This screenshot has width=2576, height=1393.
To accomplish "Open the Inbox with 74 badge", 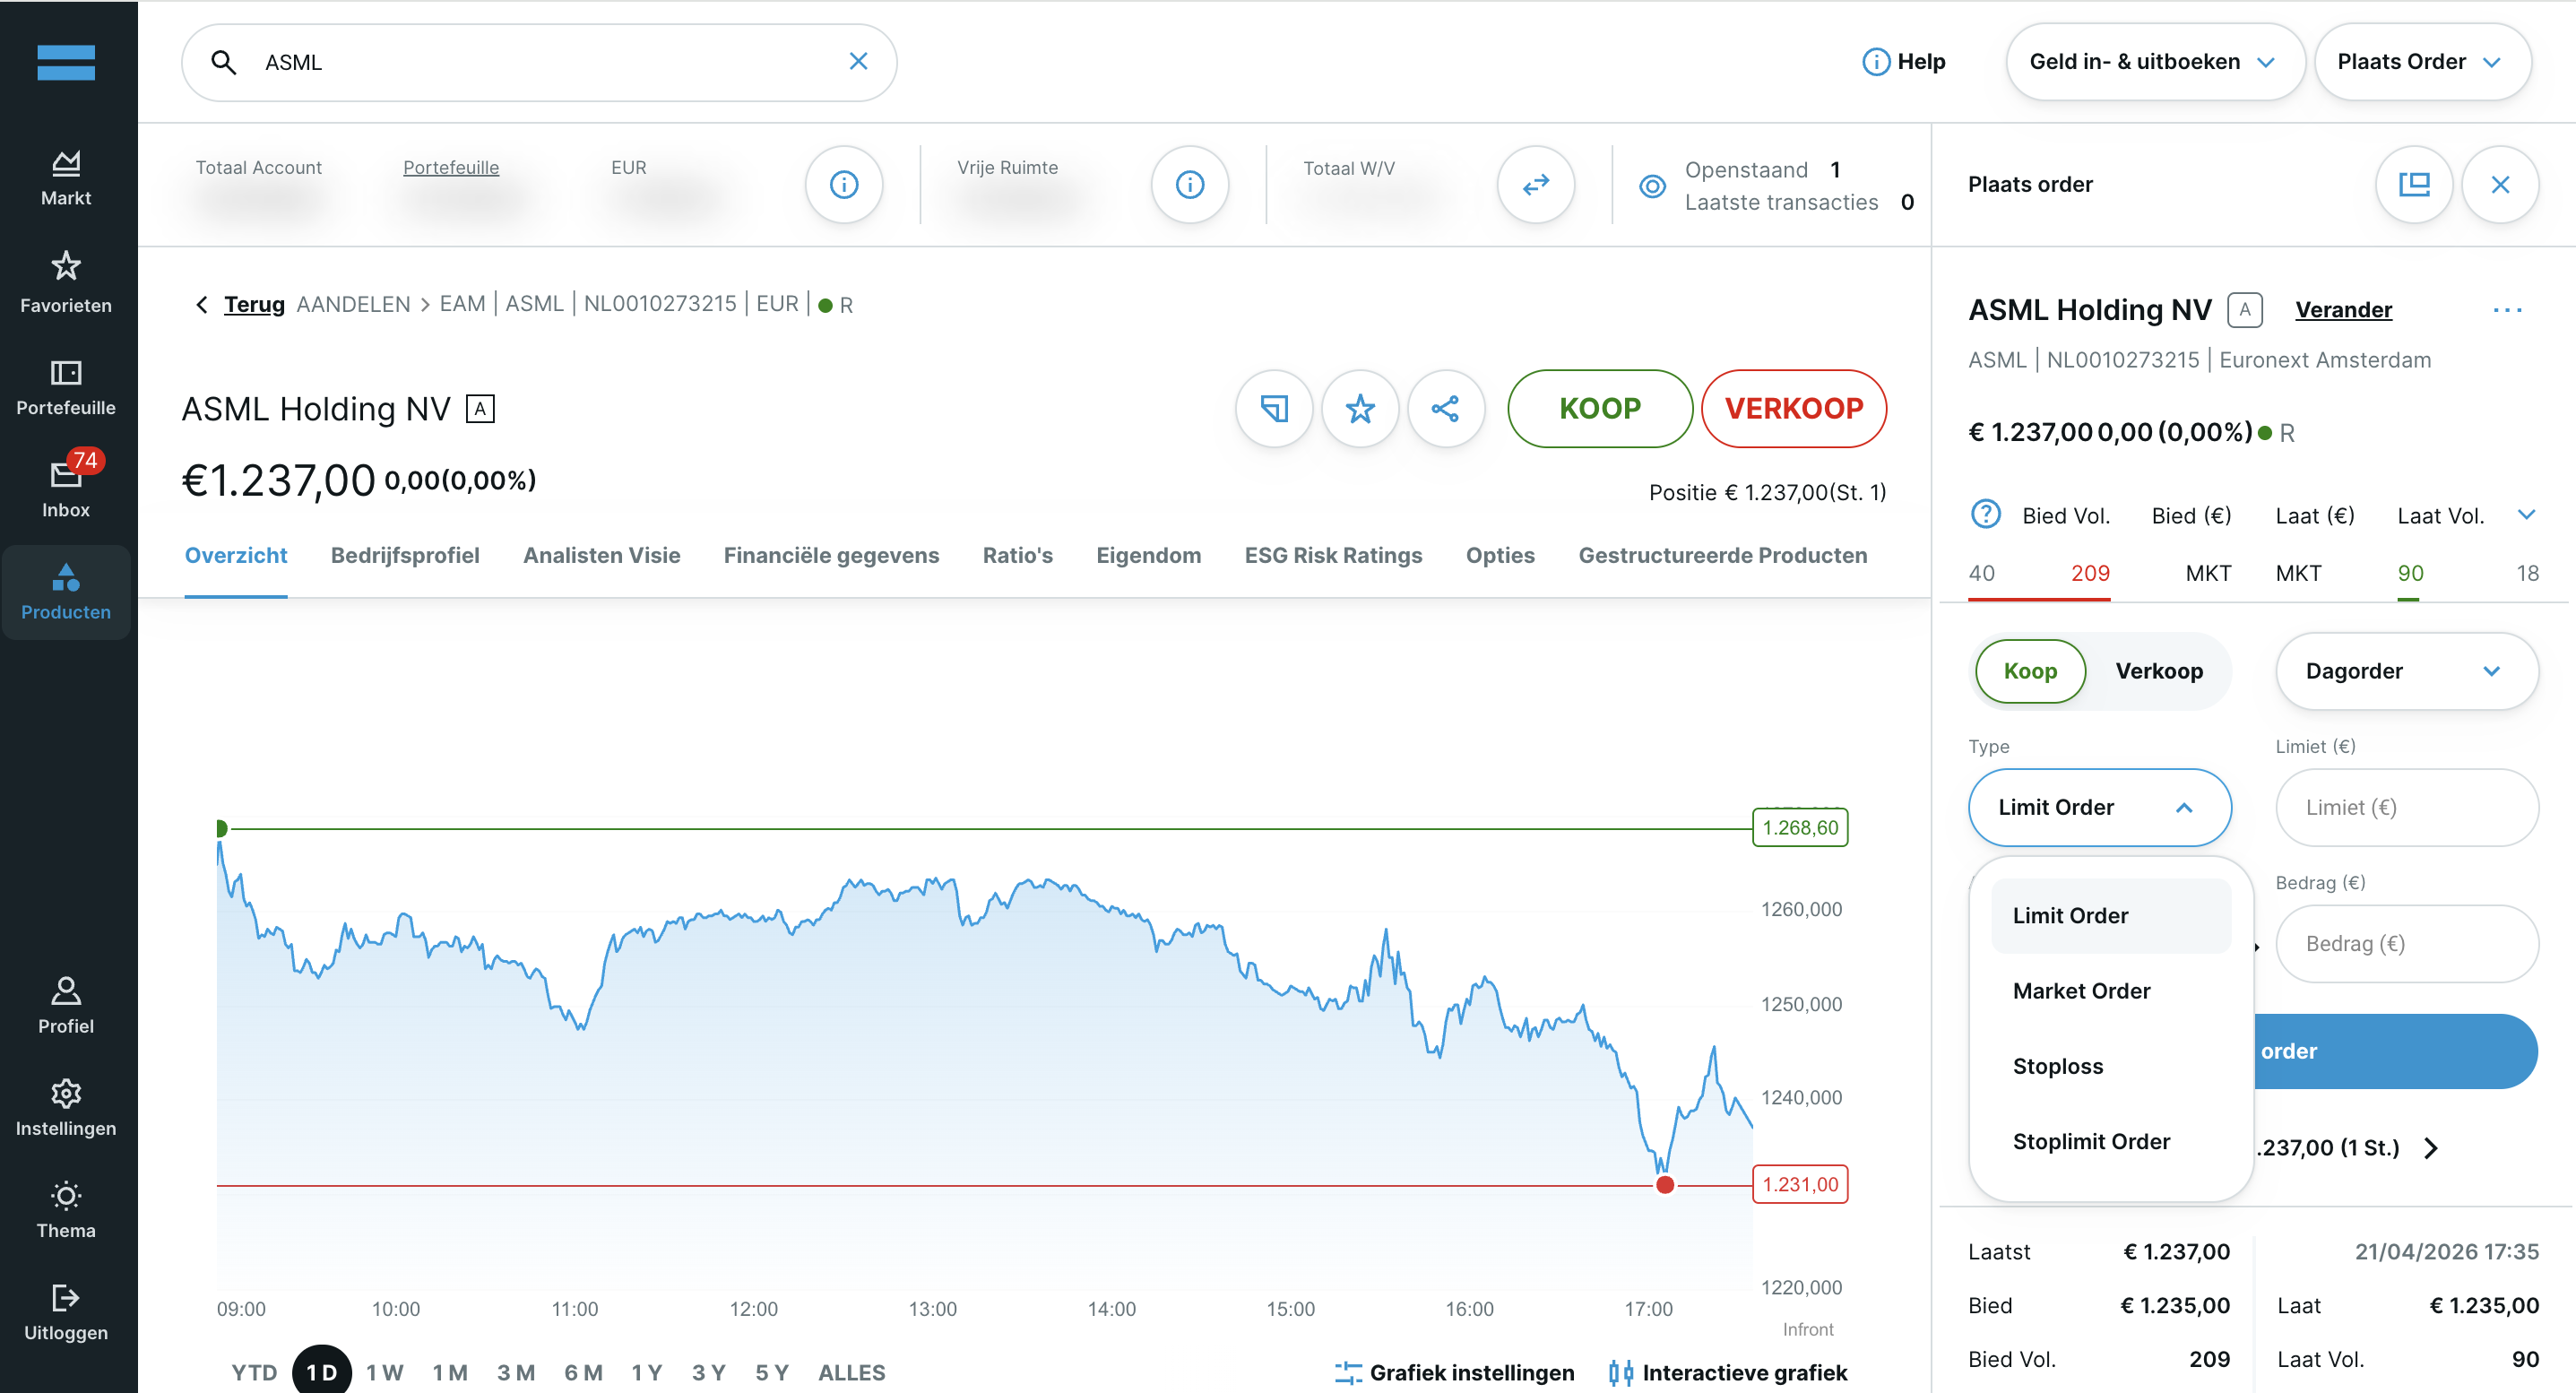I will (66, 484).
